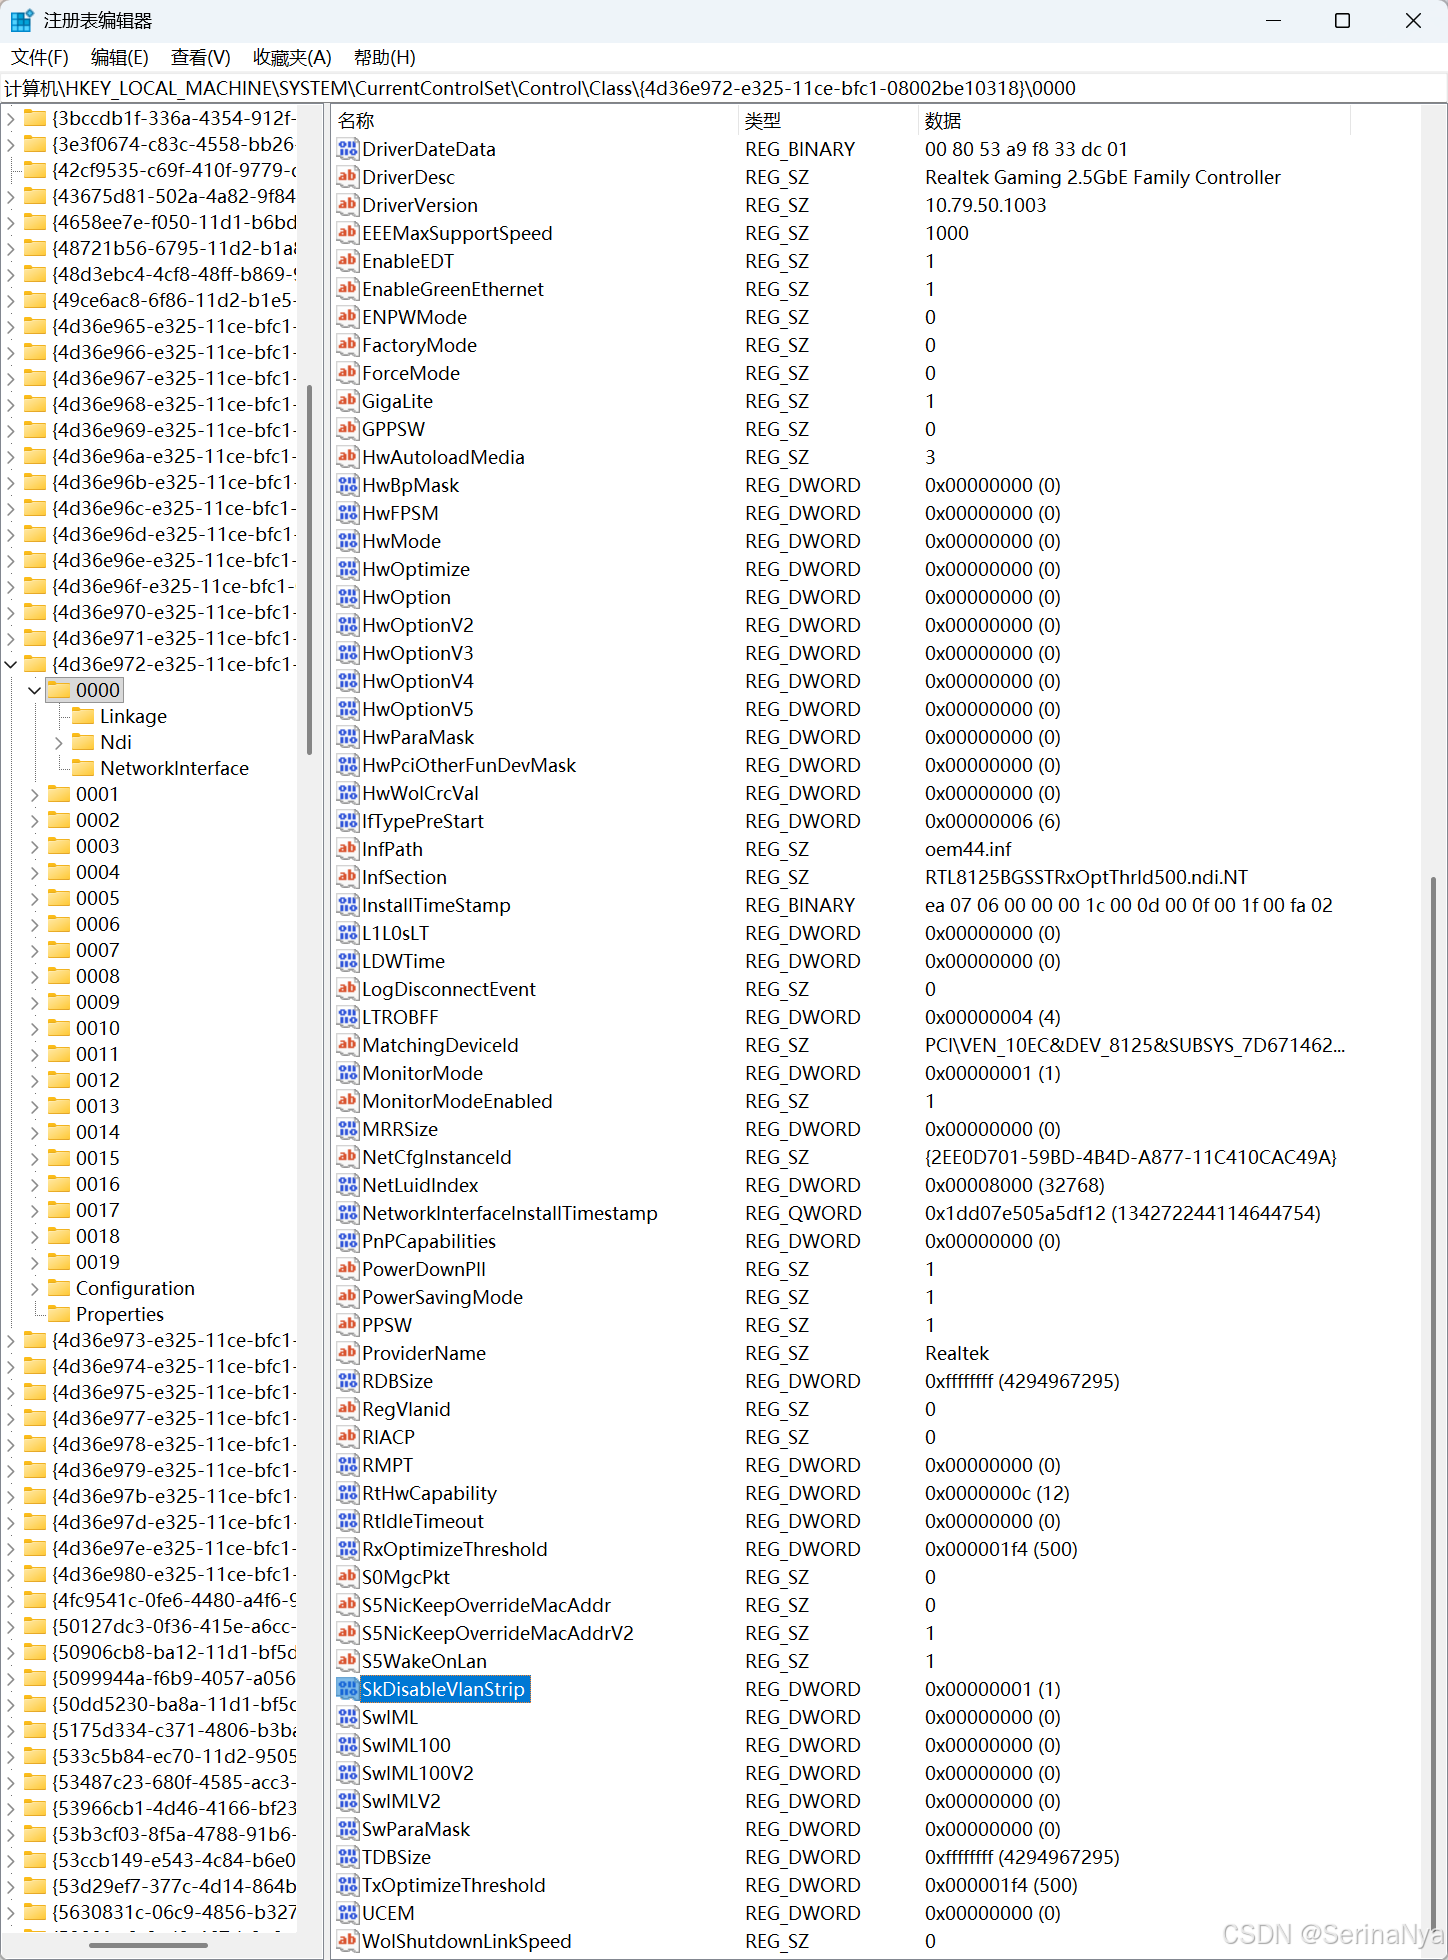Select the MonitorModeEnabled value name
This screenshot has height=1960, width=1448.
[x=457, y=1101]
